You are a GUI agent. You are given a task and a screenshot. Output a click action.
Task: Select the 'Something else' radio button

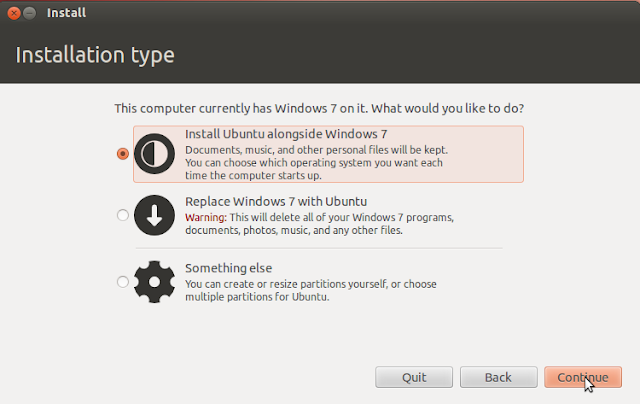tap(122, 282)
